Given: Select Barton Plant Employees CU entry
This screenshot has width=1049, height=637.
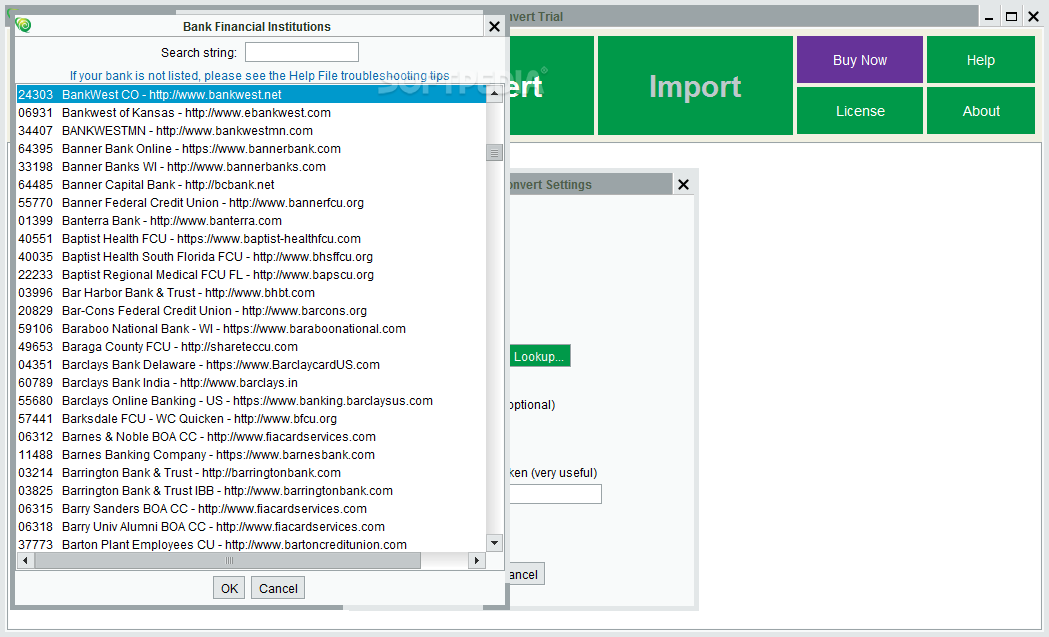Looking at the screenshot, I should pos(252,545).
